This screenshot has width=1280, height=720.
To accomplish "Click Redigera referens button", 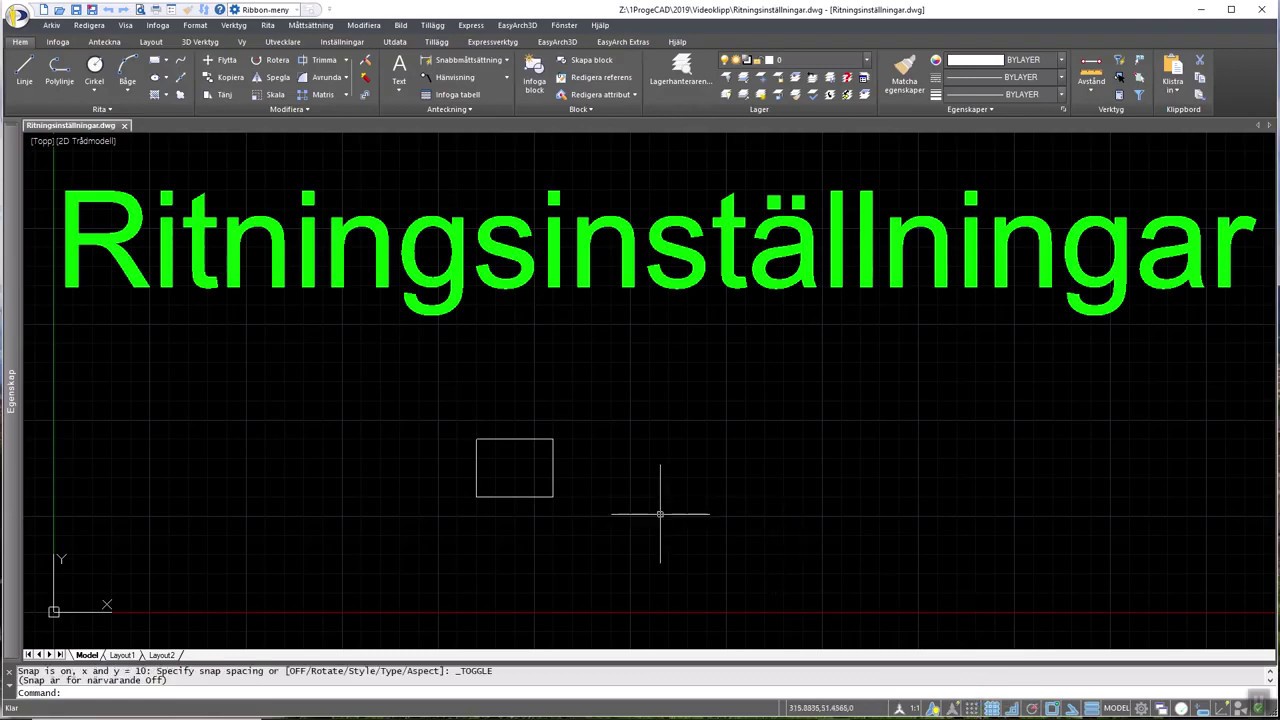I will pos(594,77).
